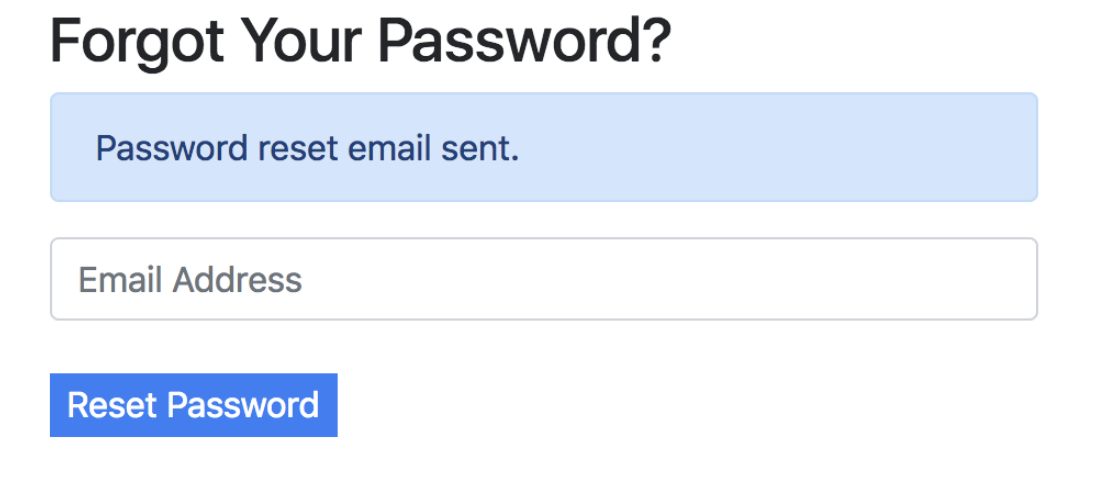Viewport: 1094px width, 482px height.
Task: Select the email entry field
Action: tap(543, 279)
